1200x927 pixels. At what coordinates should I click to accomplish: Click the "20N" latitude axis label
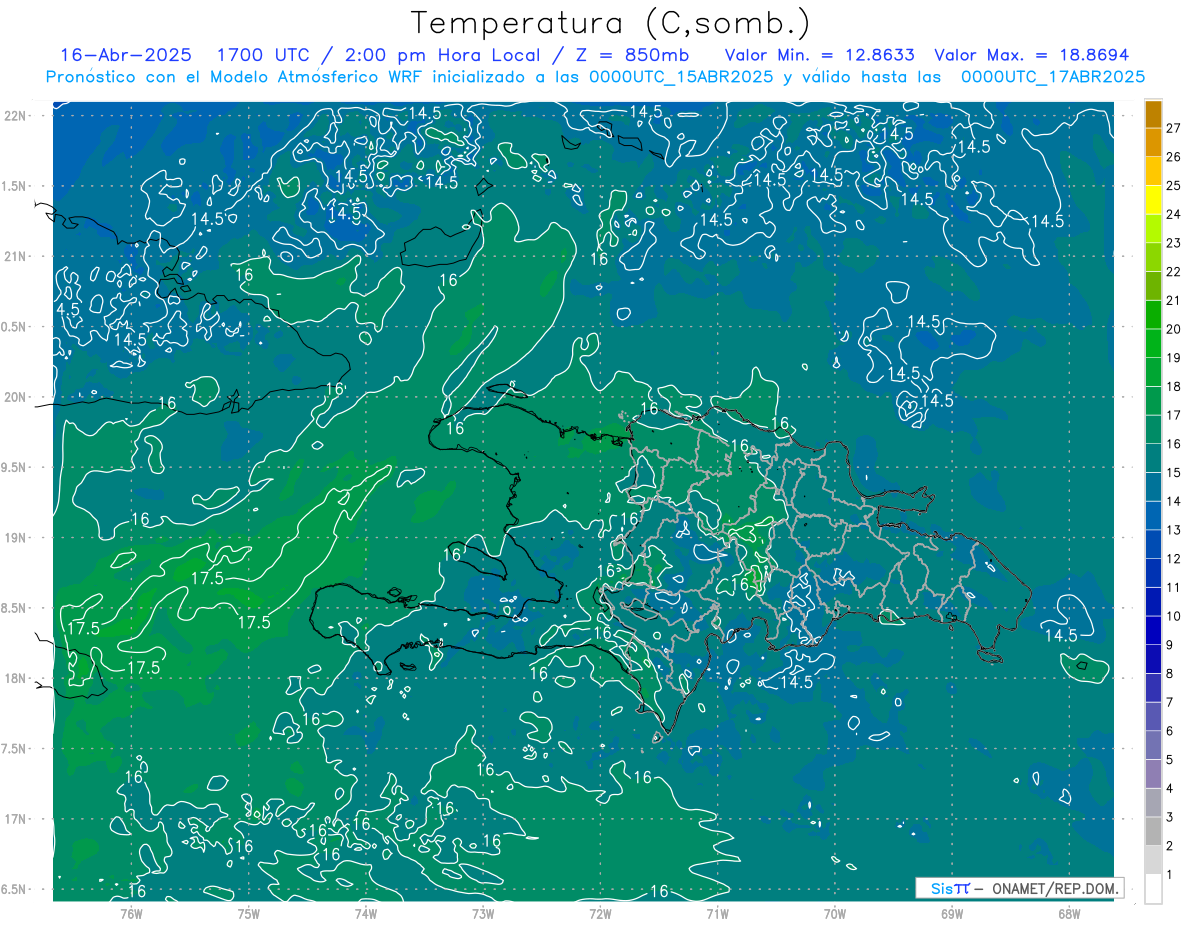pyautogui.click(x=15, y=397)
